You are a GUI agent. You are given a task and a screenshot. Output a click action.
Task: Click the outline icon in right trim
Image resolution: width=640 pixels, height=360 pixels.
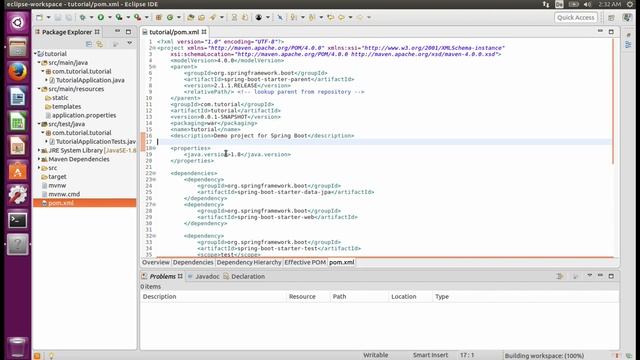point(628,45)
